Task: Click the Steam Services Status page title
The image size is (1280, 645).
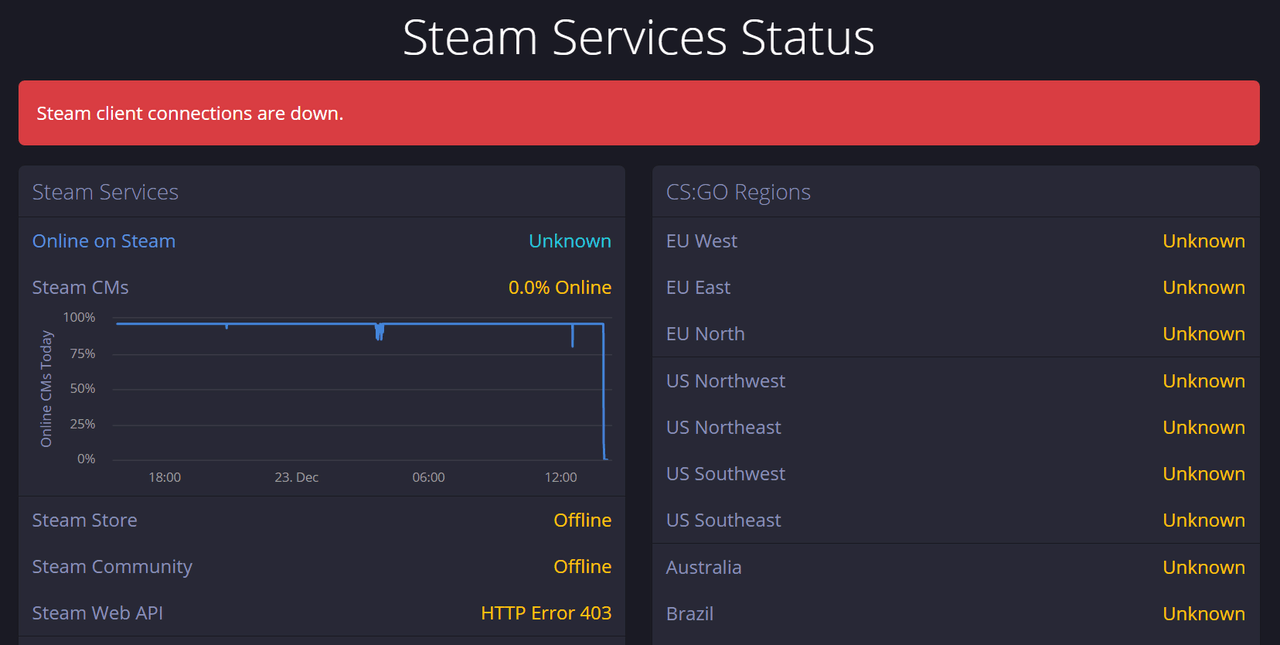Action: [639, 38]
